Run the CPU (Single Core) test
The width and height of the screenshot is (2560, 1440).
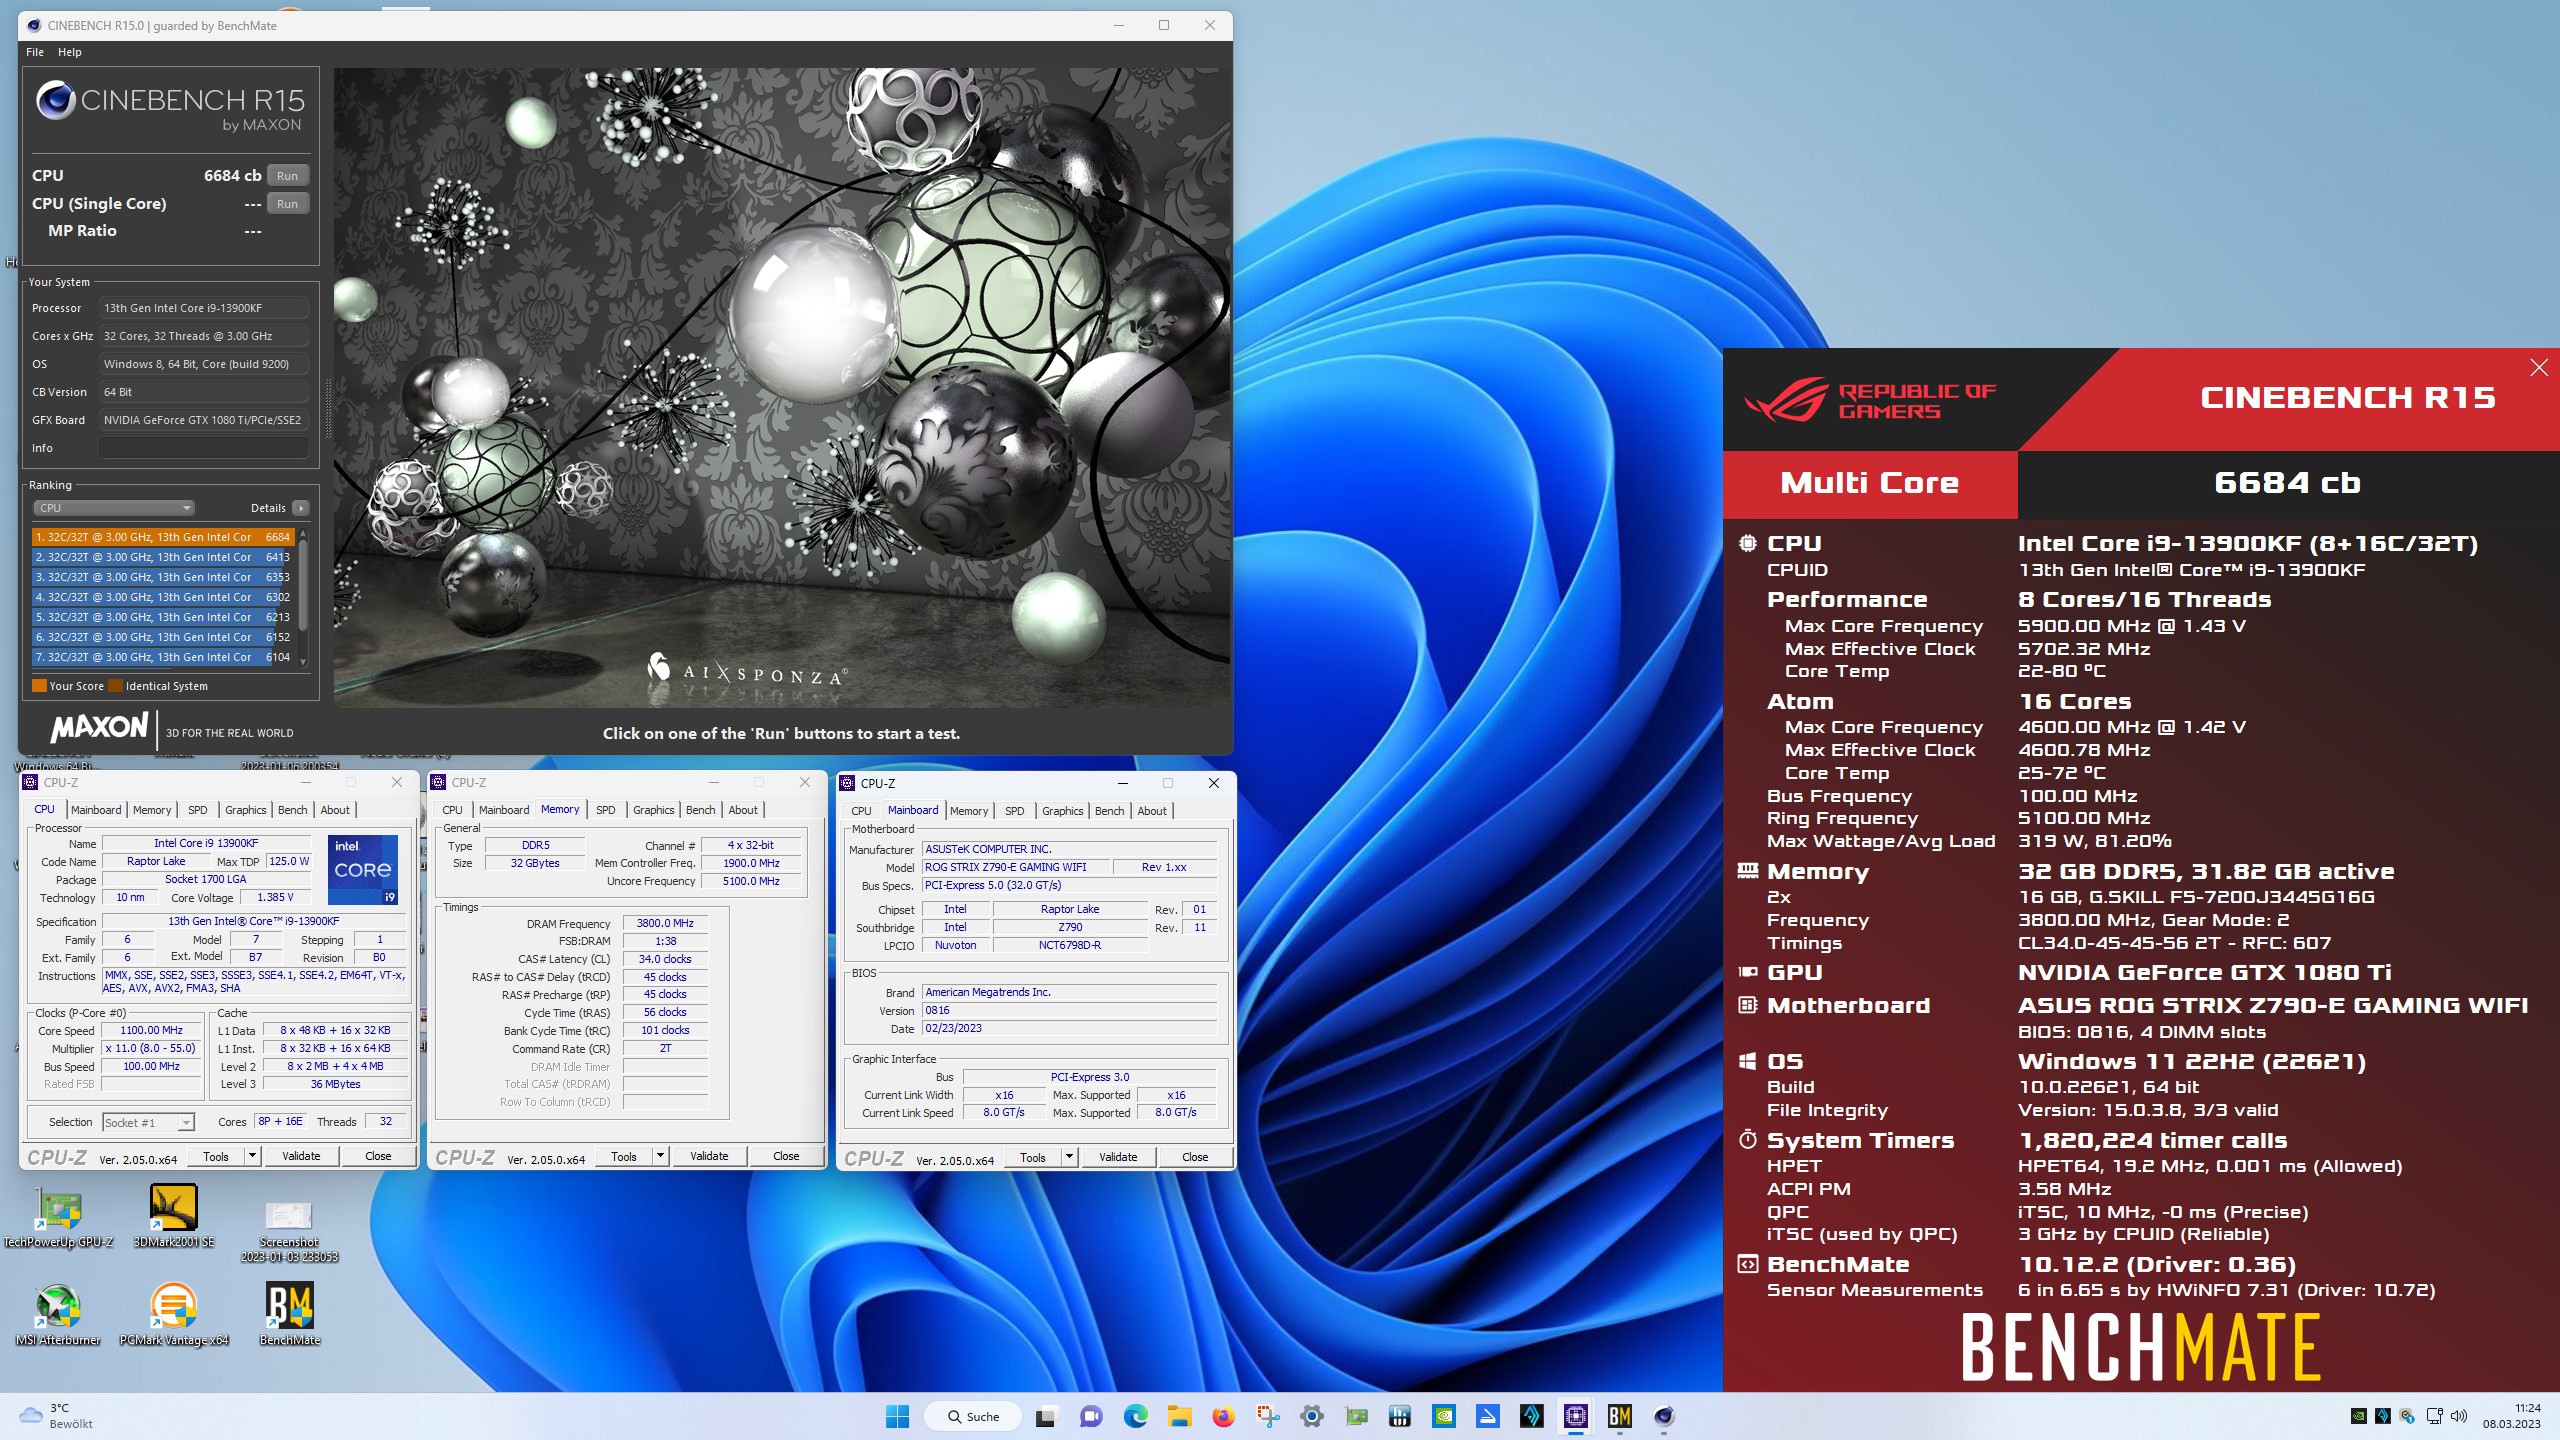click(288, 204)
